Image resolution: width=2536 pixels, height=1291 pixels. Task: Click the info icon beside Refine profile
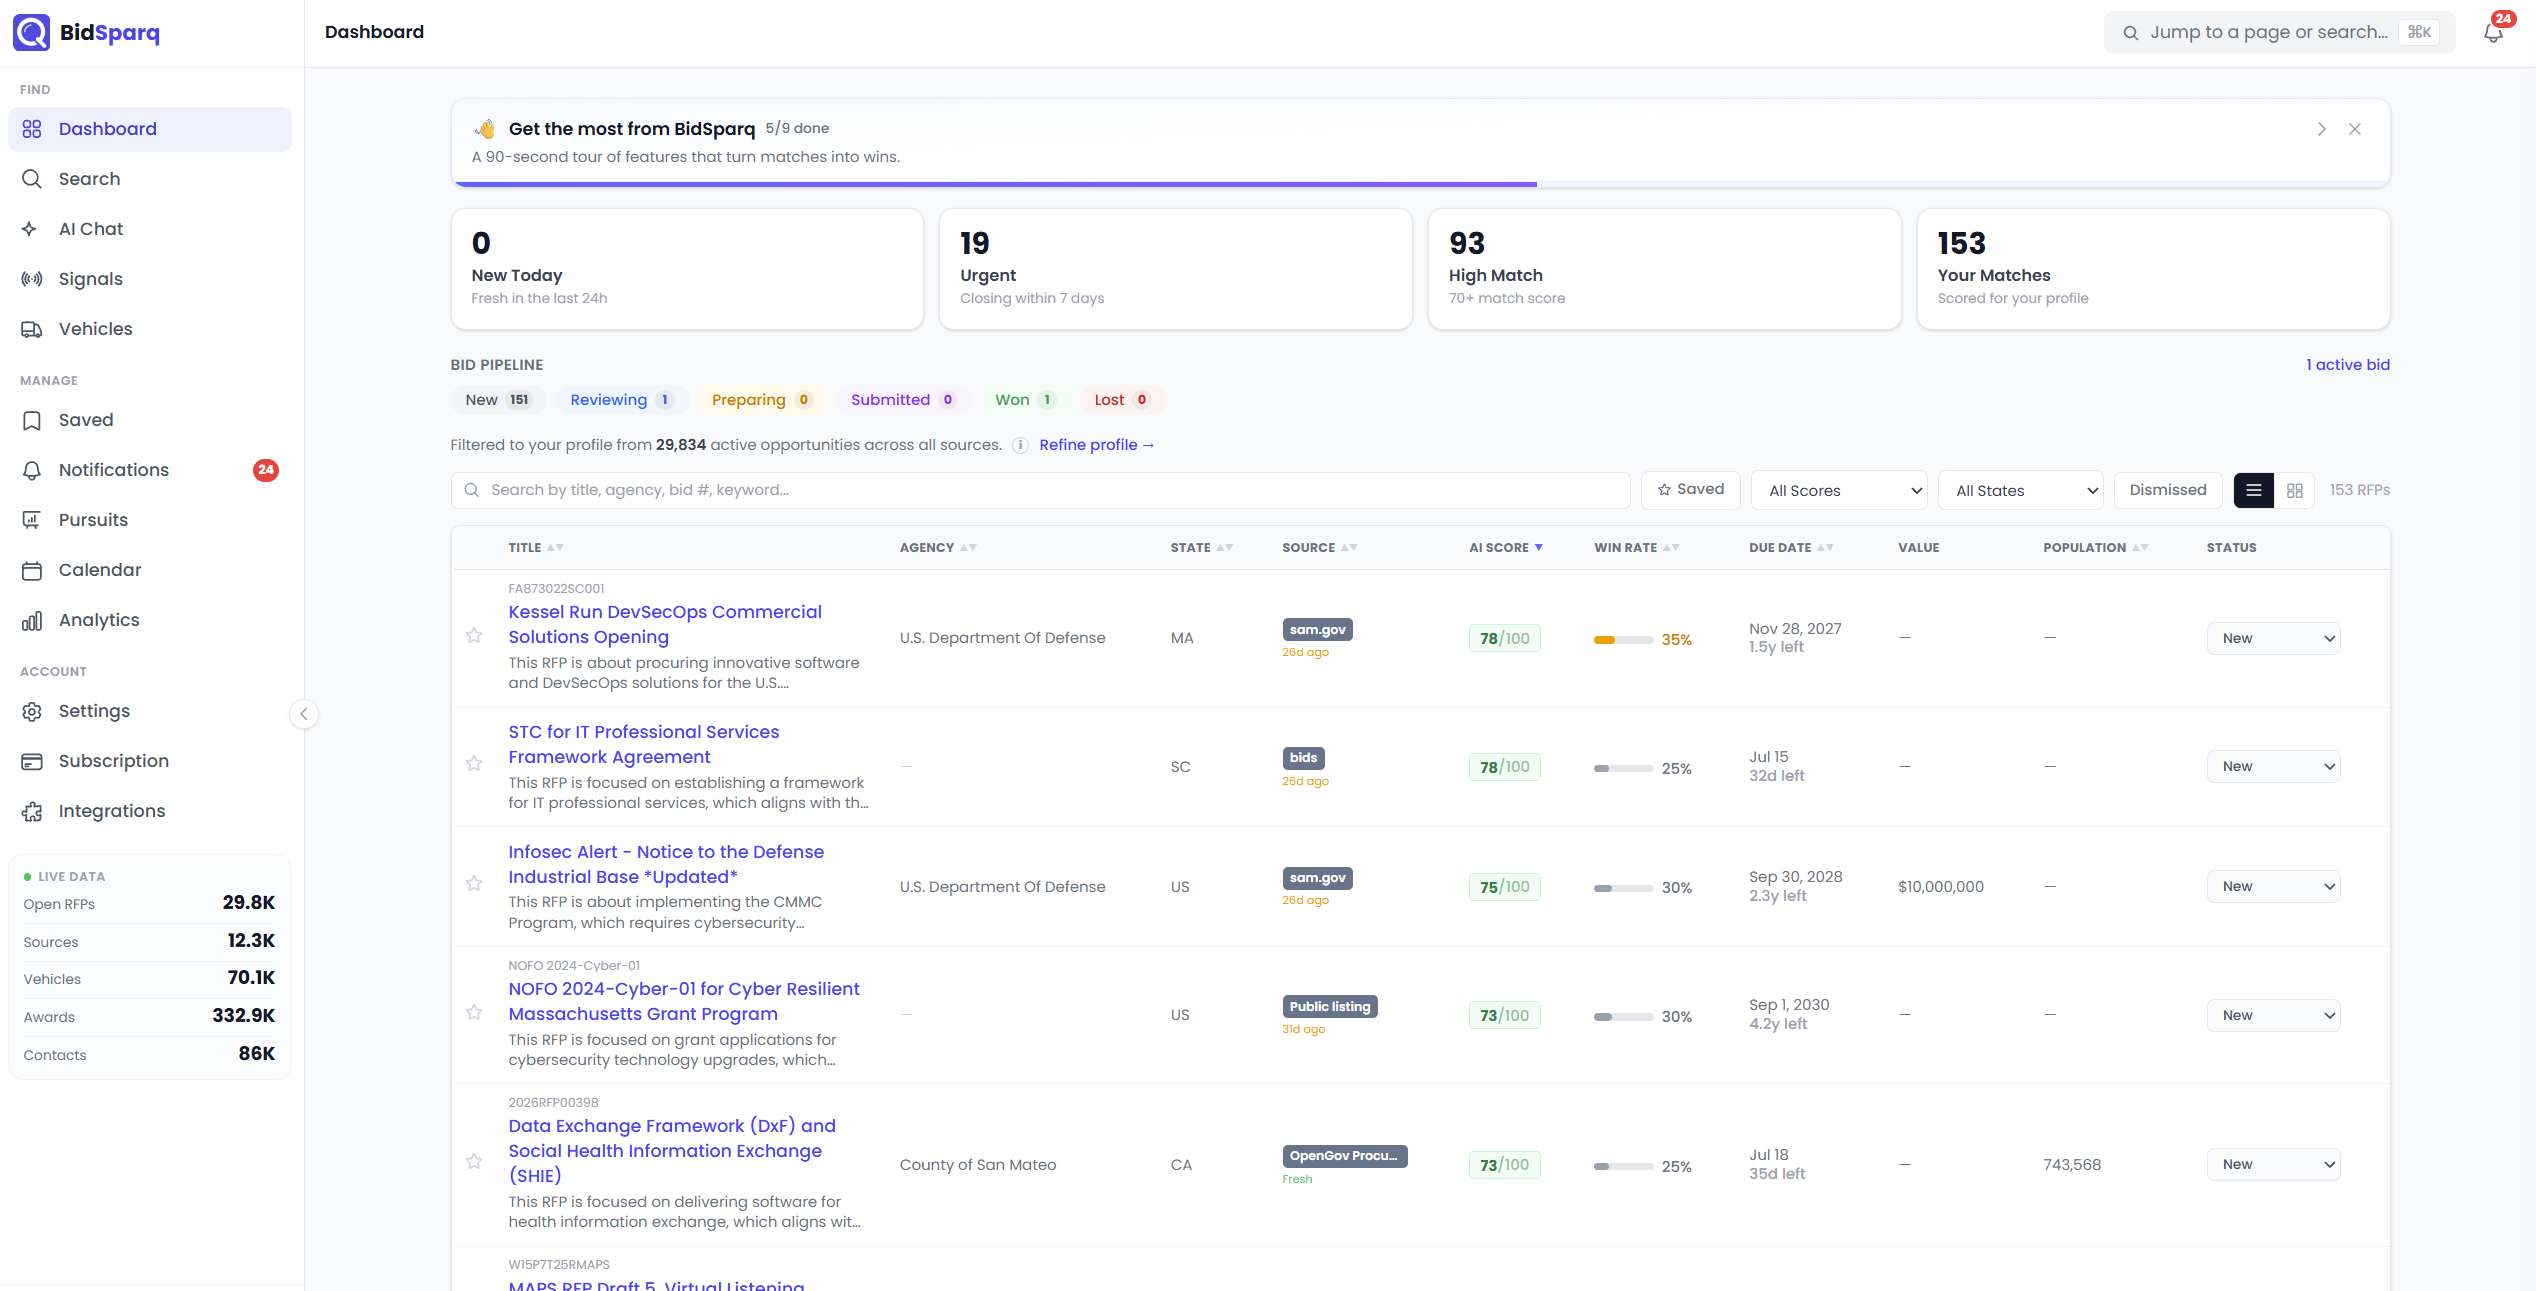[1020, 445]
